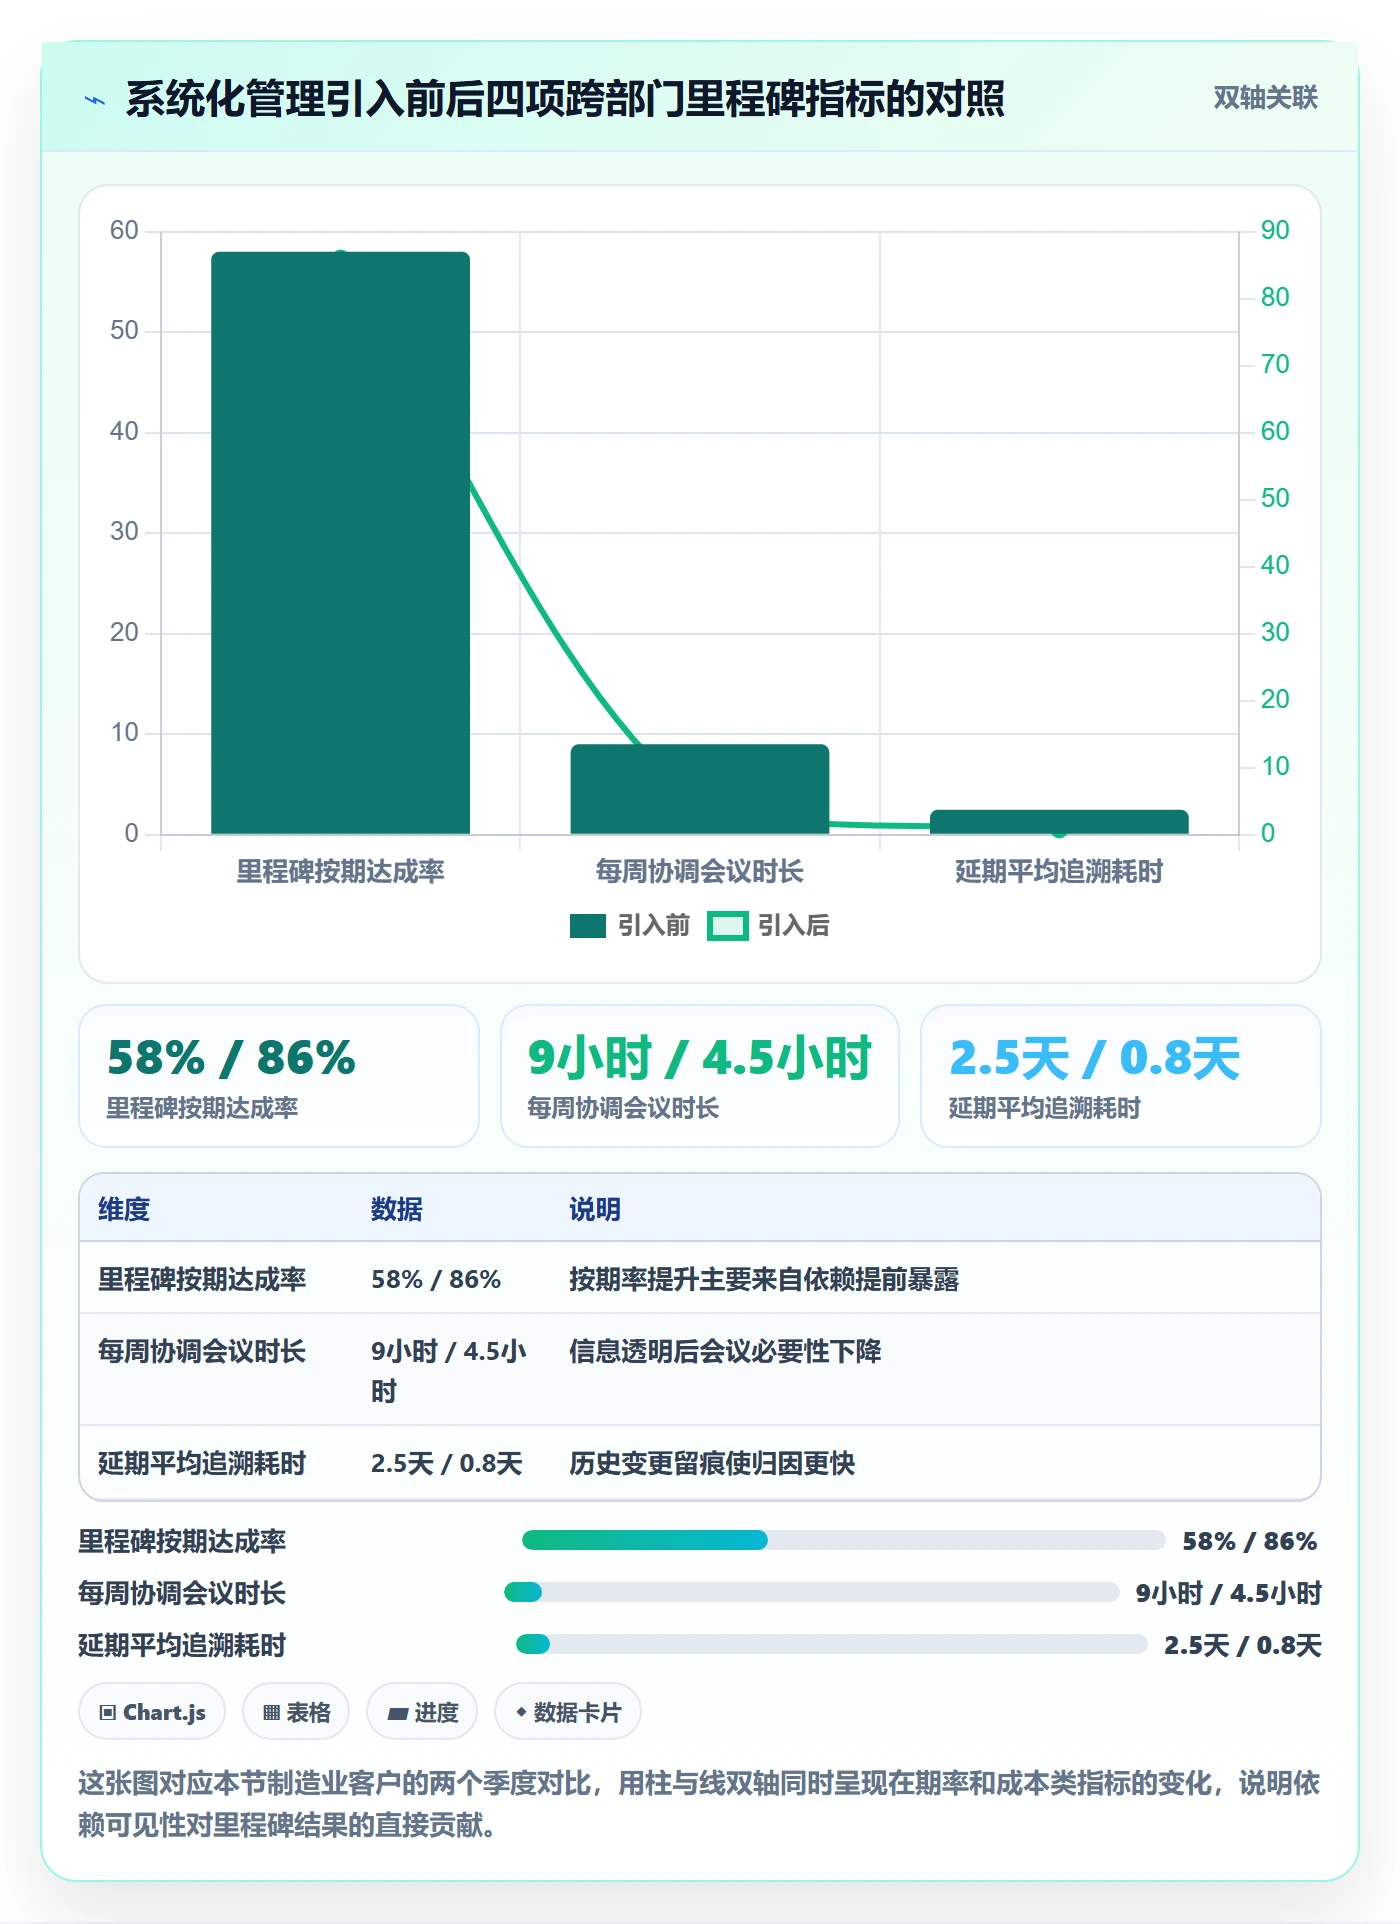
Task: Click the 2.5天 / 0.8天 progress value label
Action: (1242, 1645)
